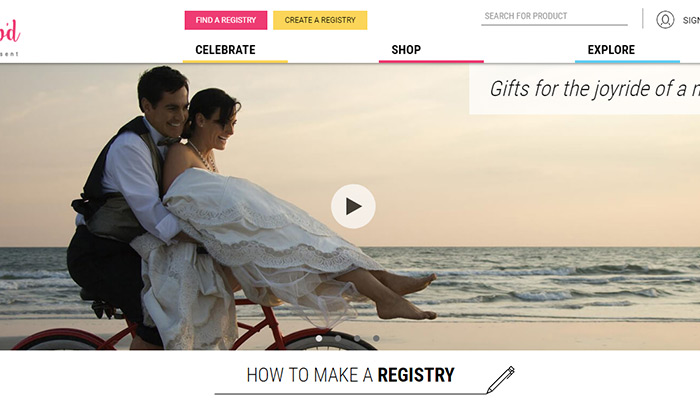This screenshot has height=400, width=700.
Task: Click the Find a Registry button
Action: tap(226, 20)
